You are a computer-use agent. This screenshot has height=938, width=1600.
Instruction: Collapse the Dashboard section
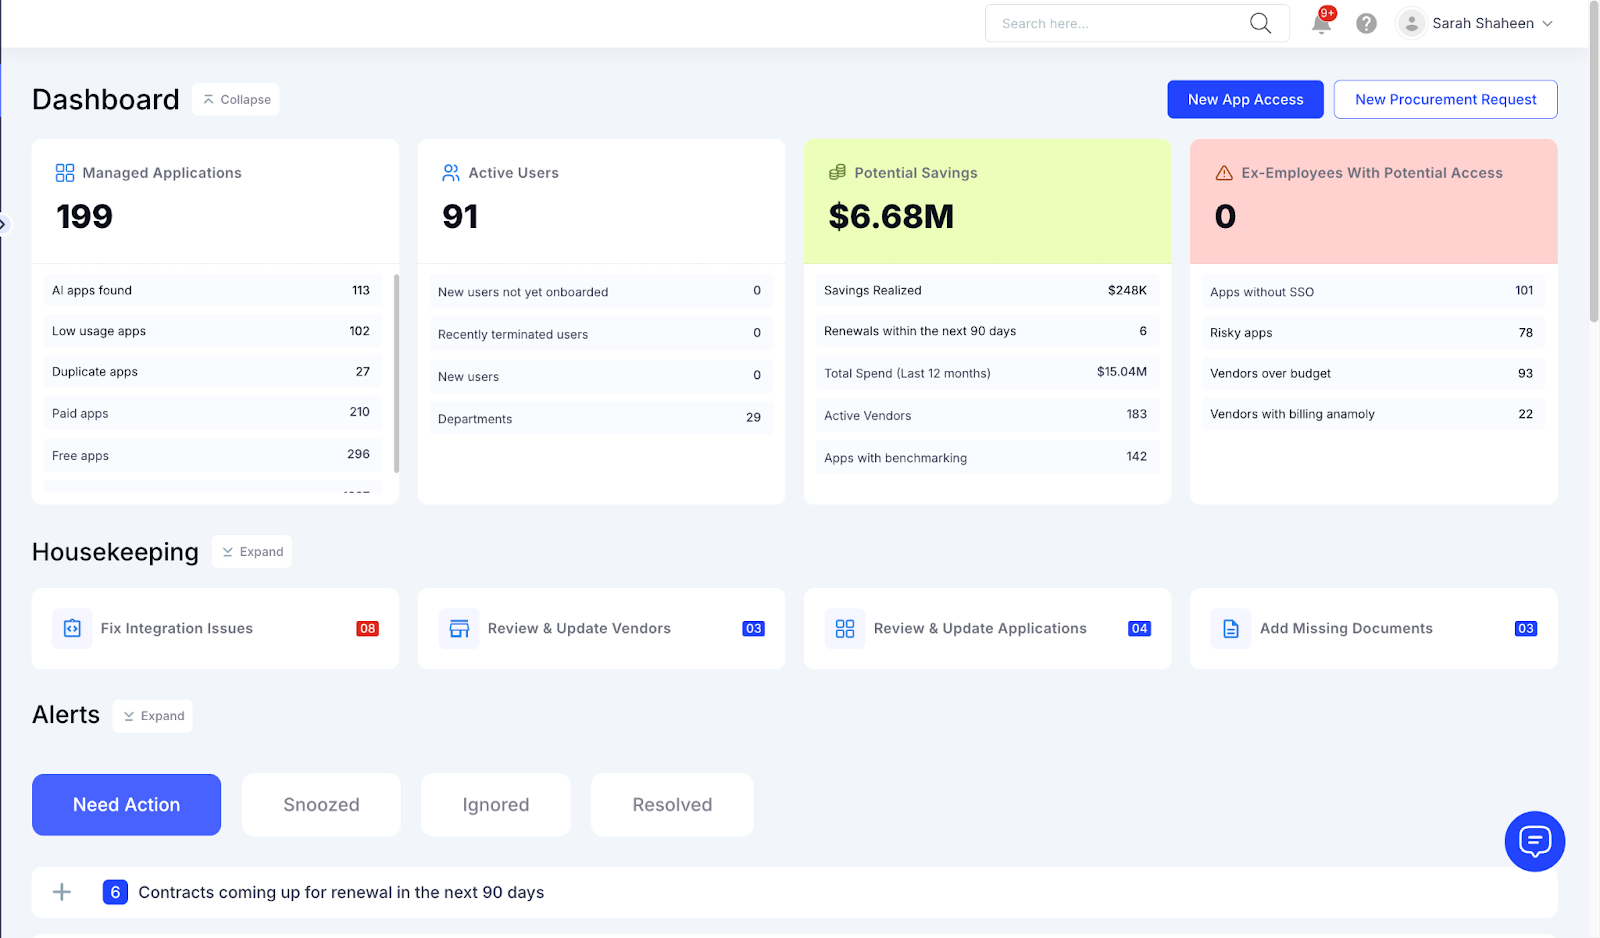point(235,99)
